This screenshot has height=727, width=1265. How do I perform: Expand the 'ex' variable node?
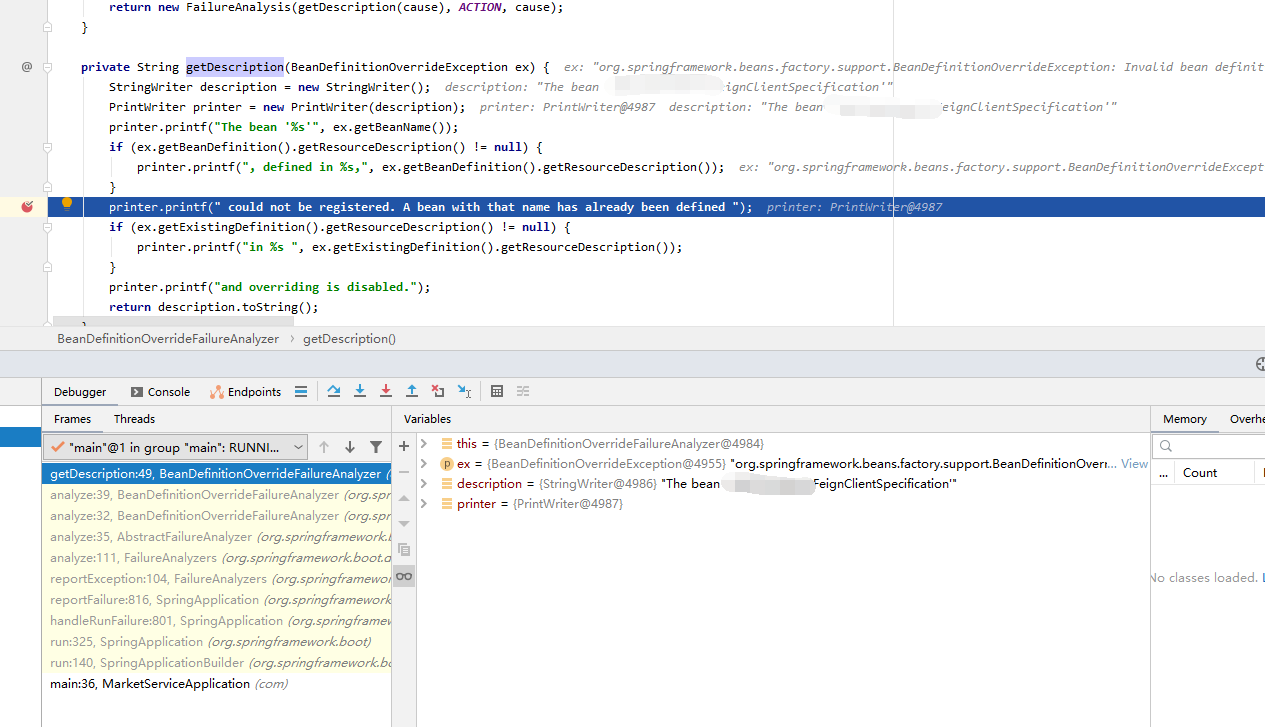tap(424, 463)
